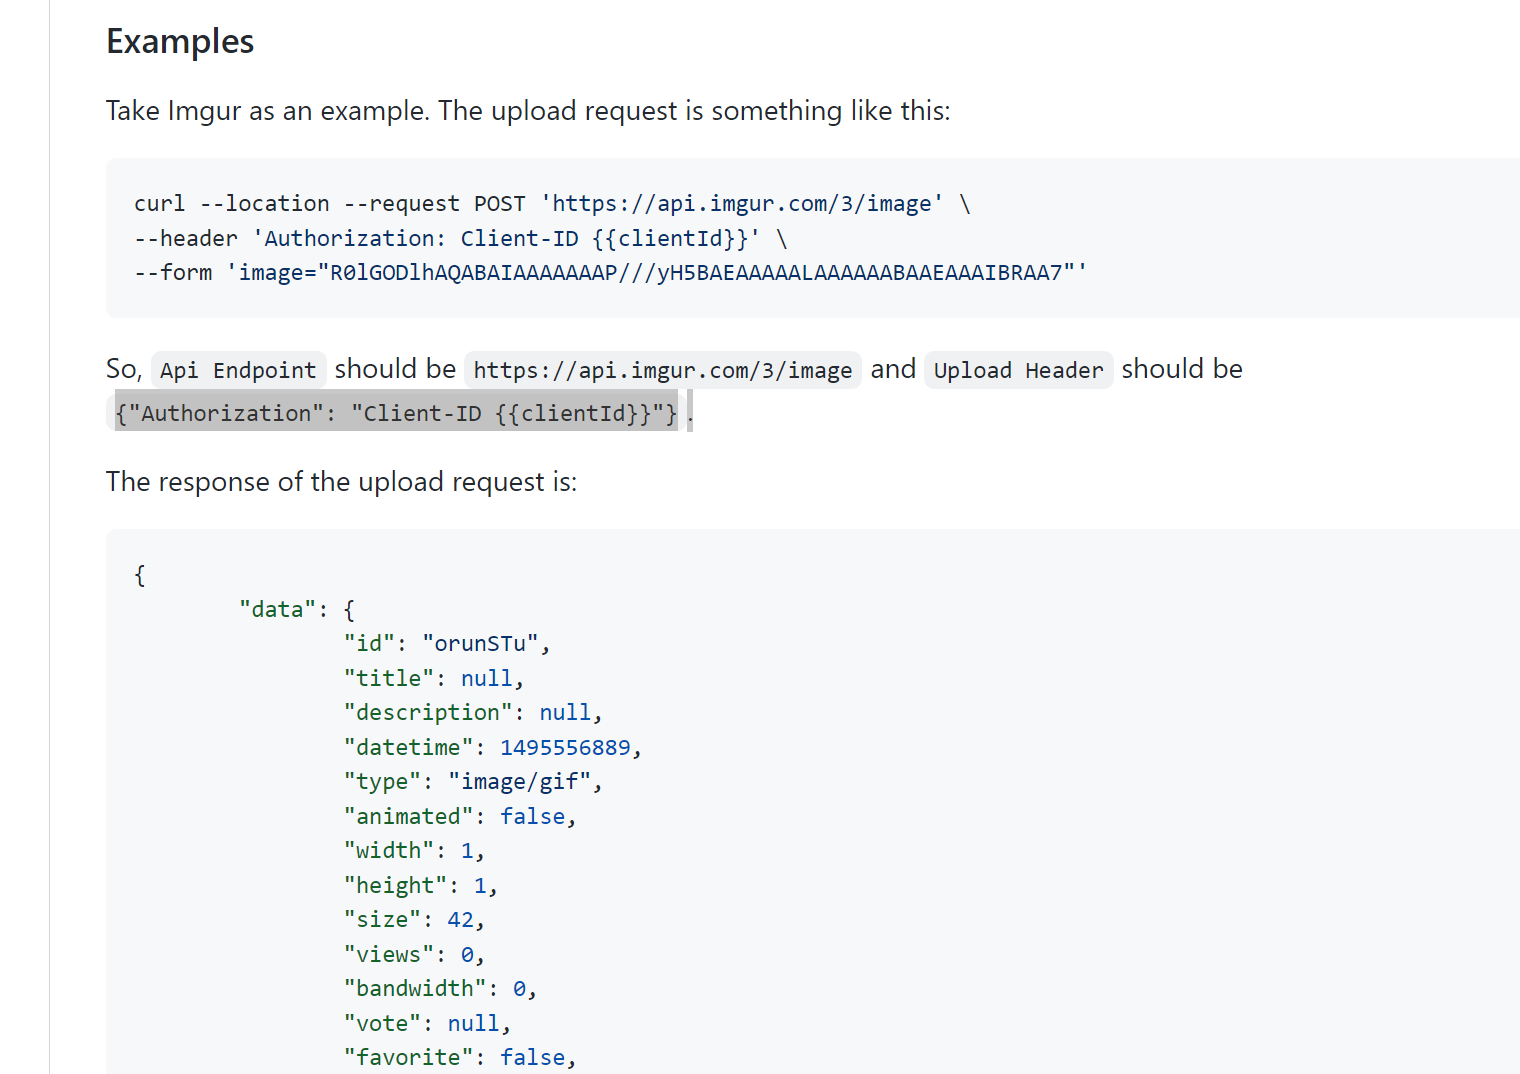The image size is (1520, 1074).
Task: Click the Examples heading
Action: (179, 41)
